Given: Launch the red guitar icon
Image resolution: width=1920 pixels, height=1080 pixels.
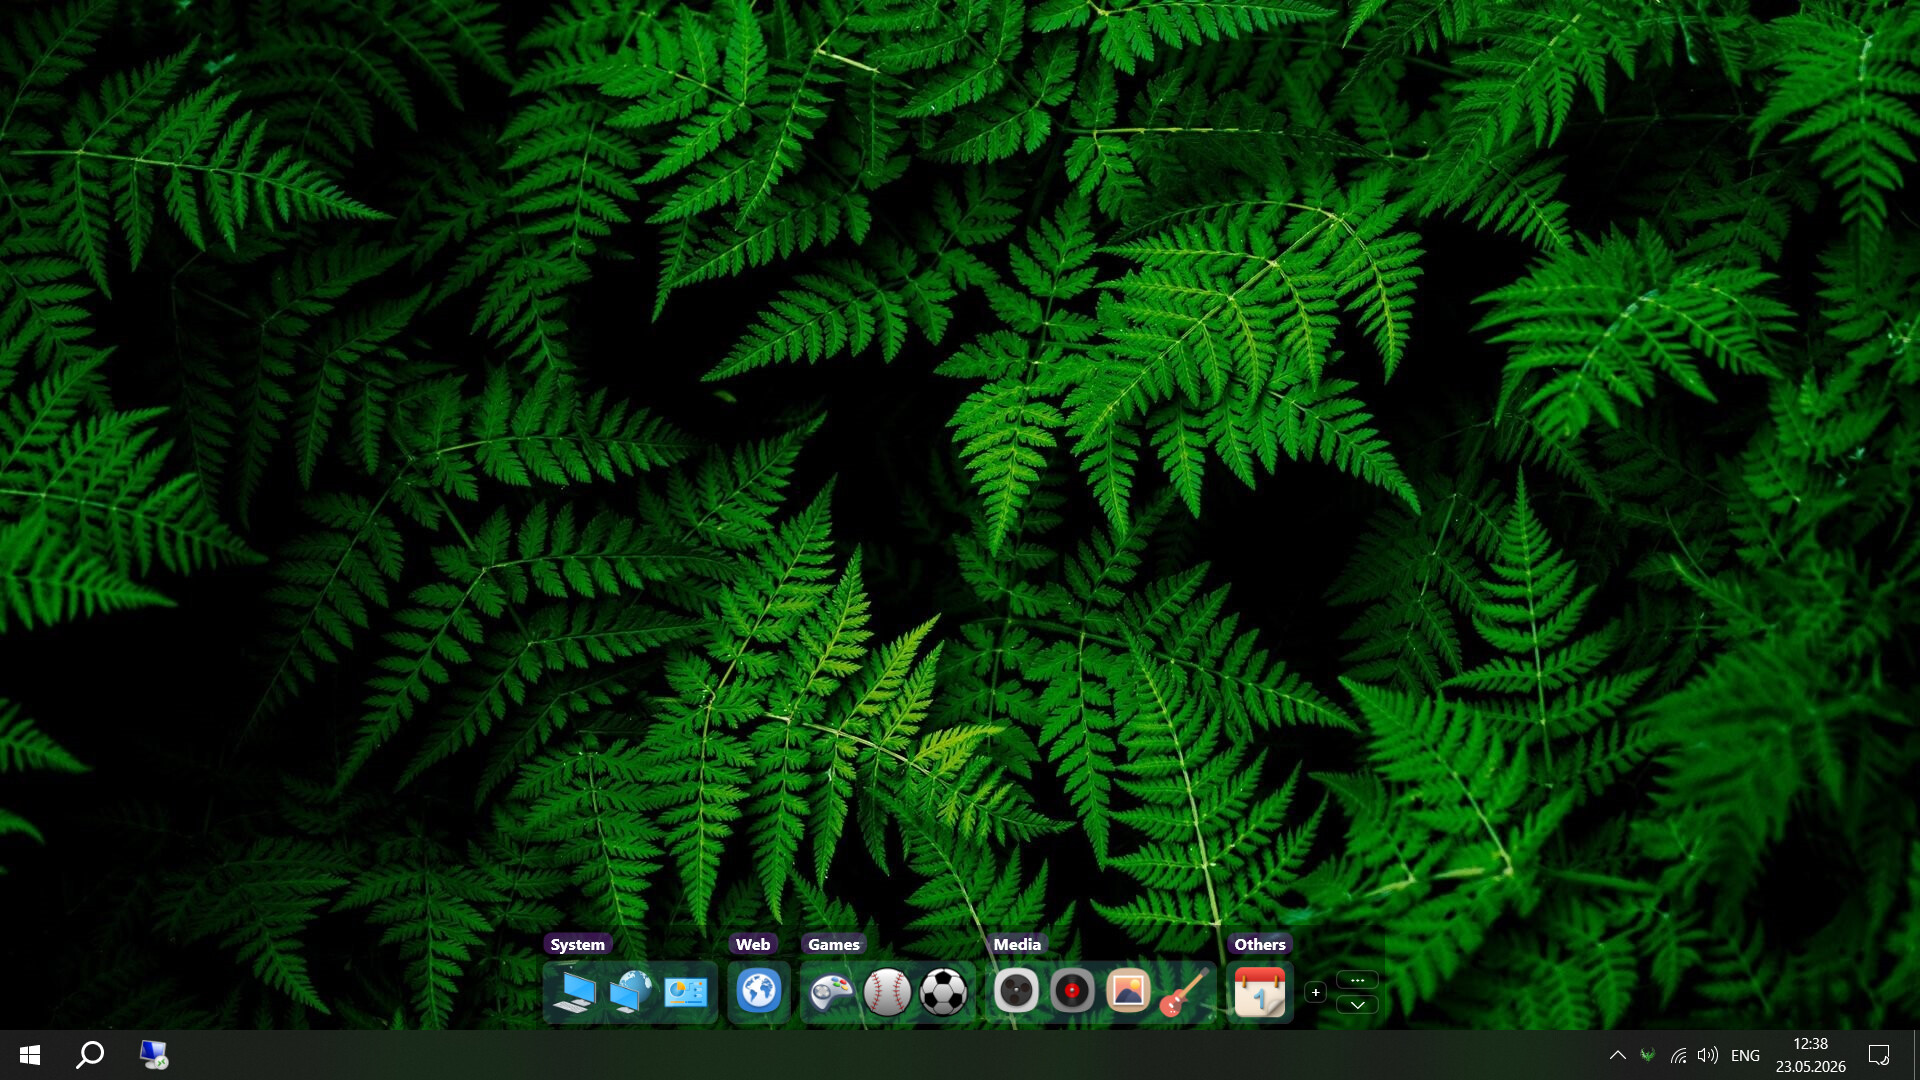Looking at the screenshot, I should (x=1184, y=992).
